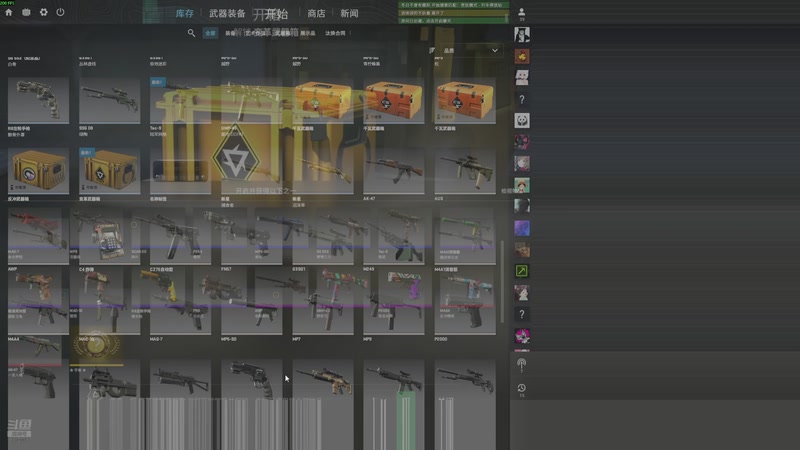The width and height of the screenshot is (800, 450).
Task: Open the recent teammates history icon
Action: [x=521, y=389]
